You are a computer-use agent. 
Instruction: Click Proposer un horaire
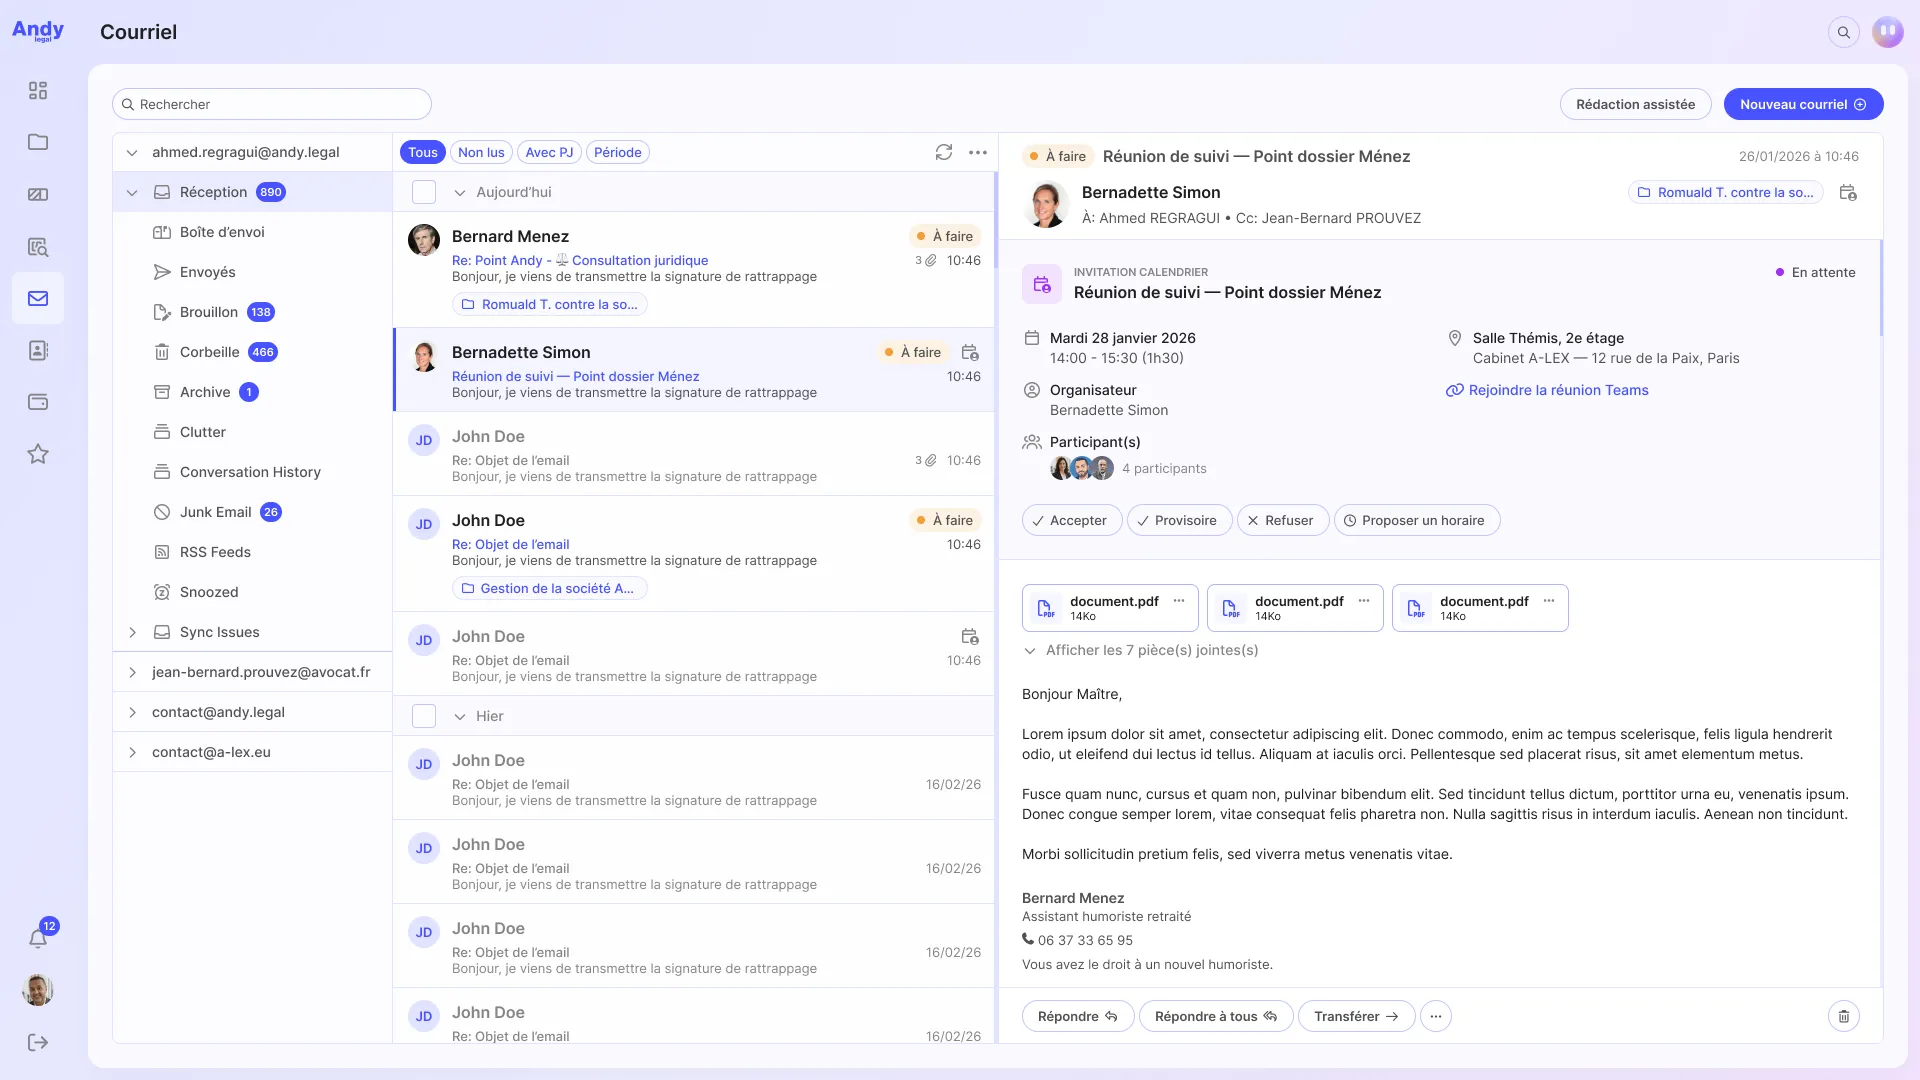(x=1417, y=520)
